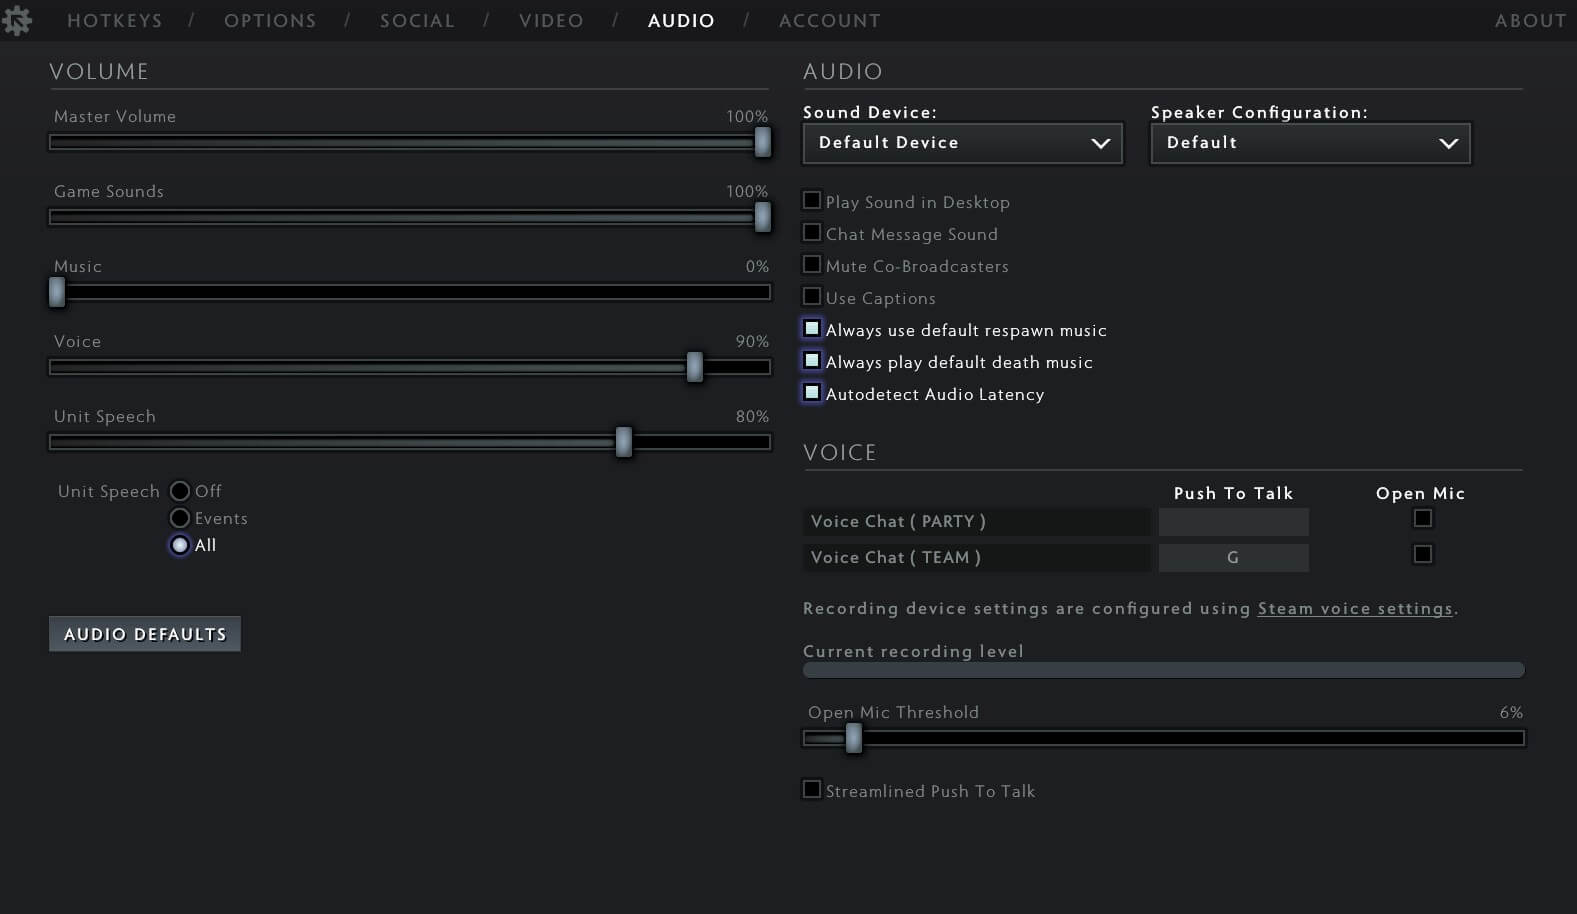Adjust the Master Volume slider handle
Viewport: 1577px width, 914px height.
763,142
